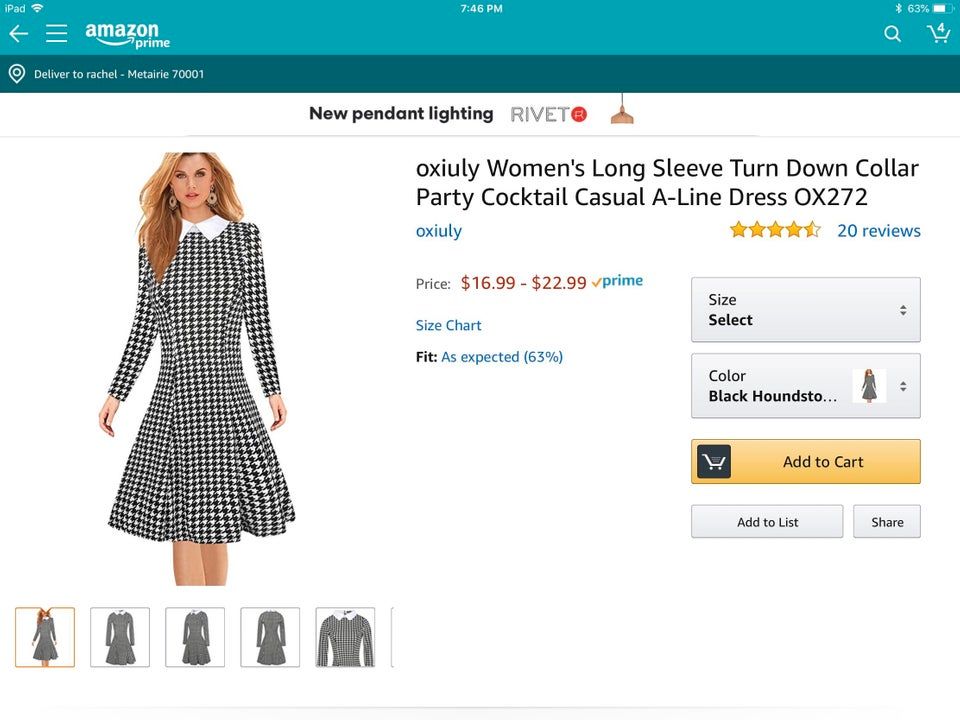View the close-up collar thumbnail
This screenshot has width=960, height=720.
tap(345, 637)
